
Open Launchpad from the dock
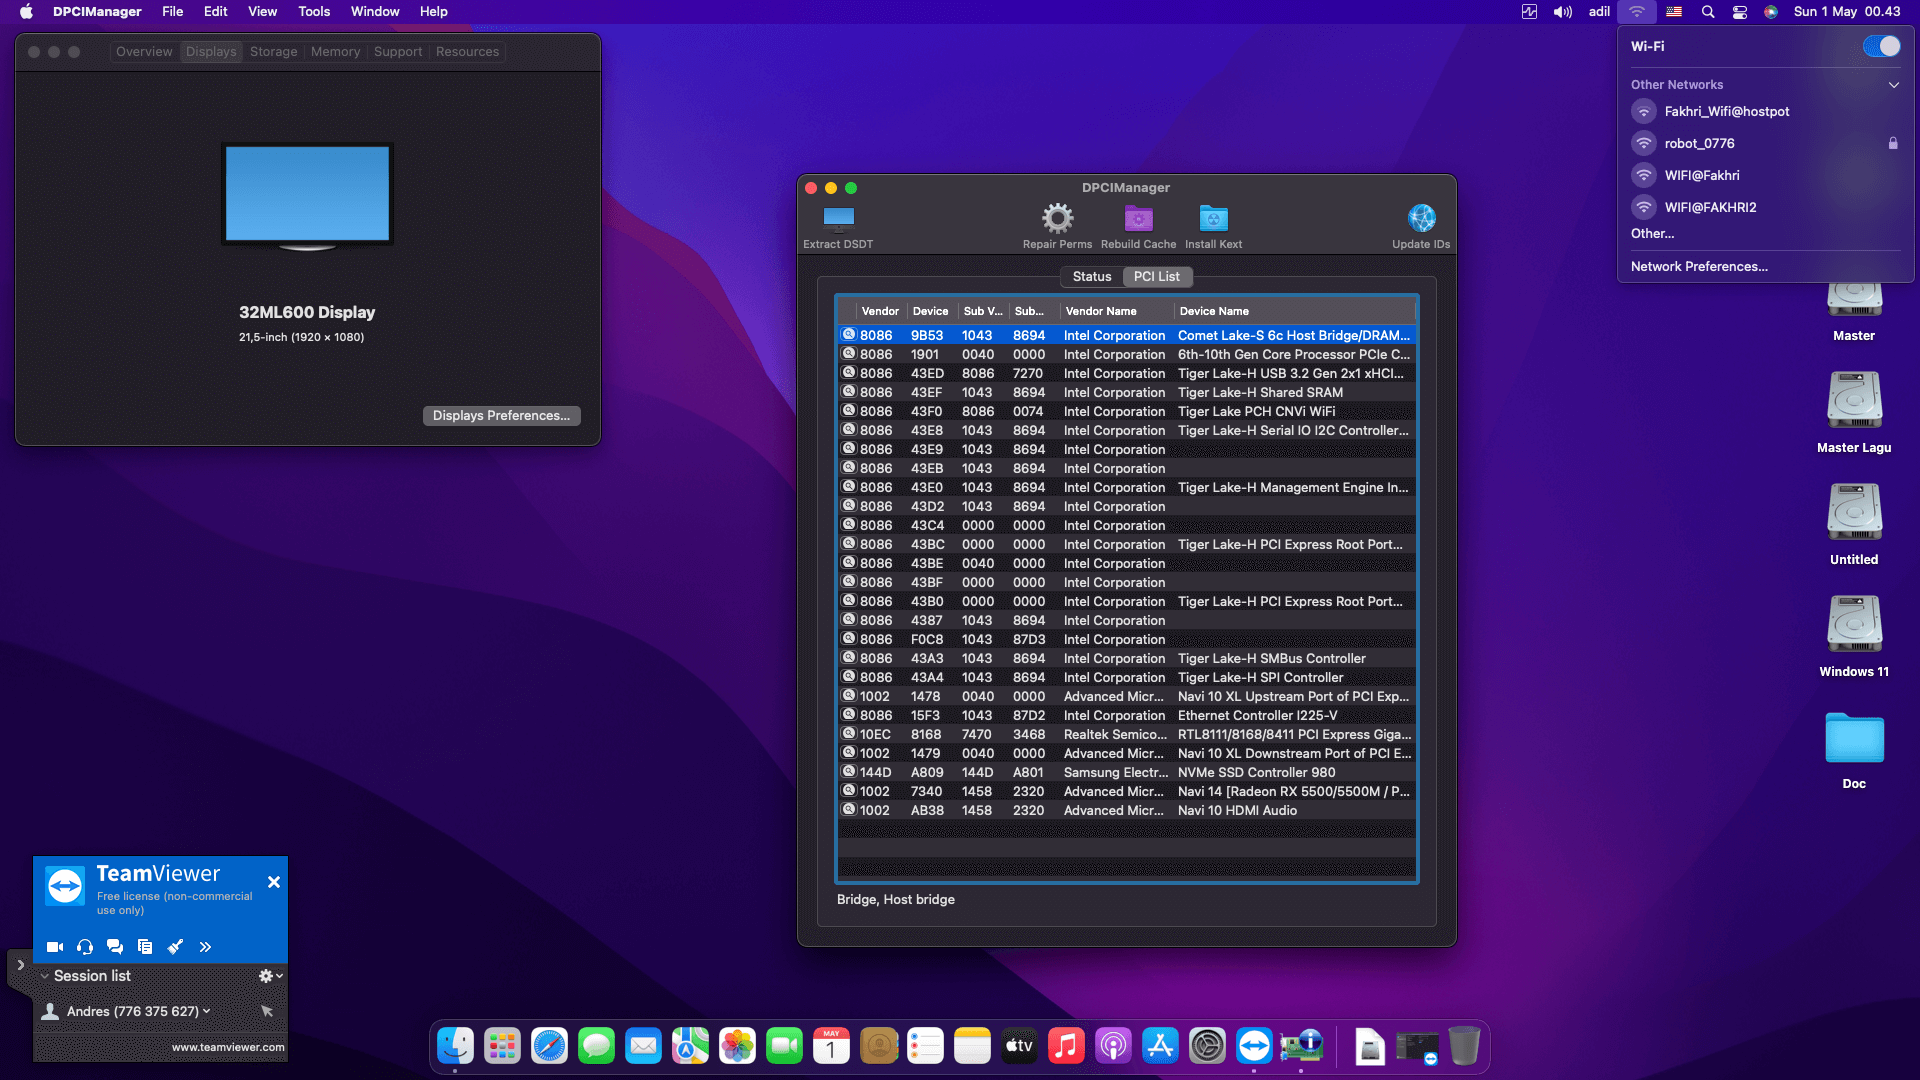click(503, 1046)
